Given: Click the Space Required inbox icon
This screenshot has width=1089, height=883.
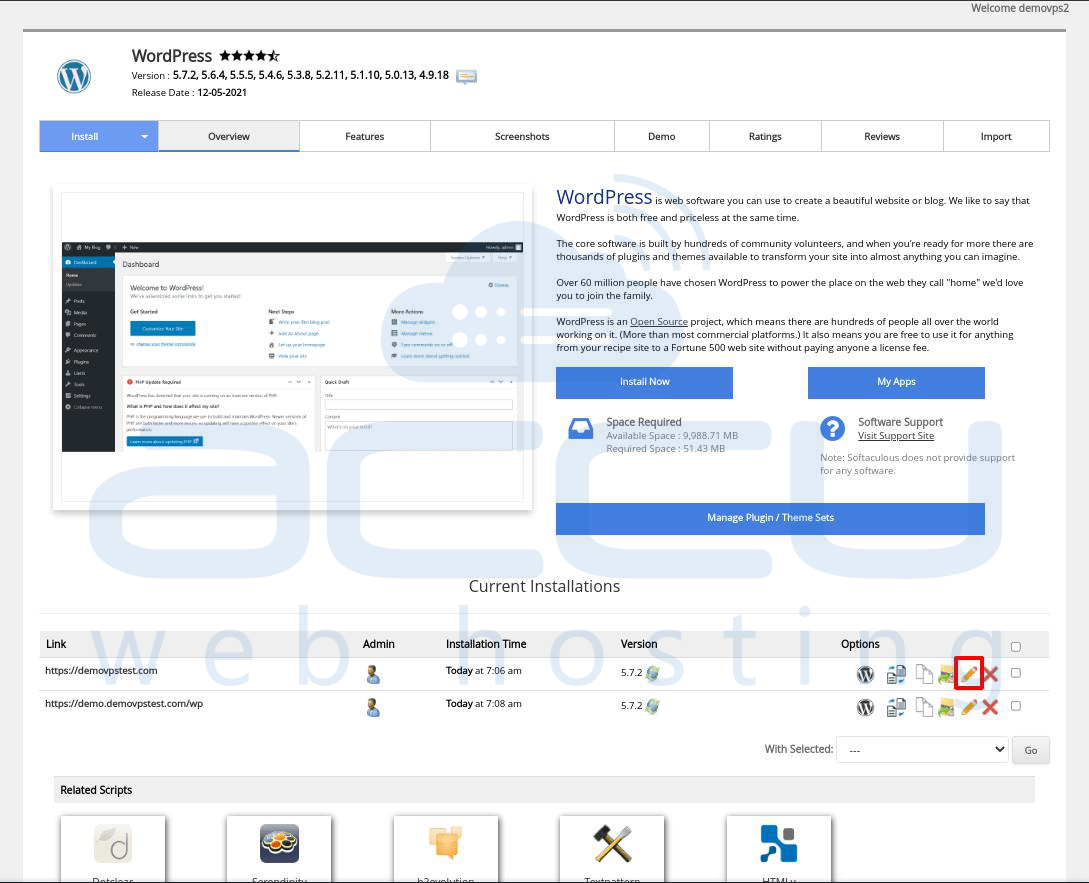Looking at the screenshot, I should coord(581,429).
